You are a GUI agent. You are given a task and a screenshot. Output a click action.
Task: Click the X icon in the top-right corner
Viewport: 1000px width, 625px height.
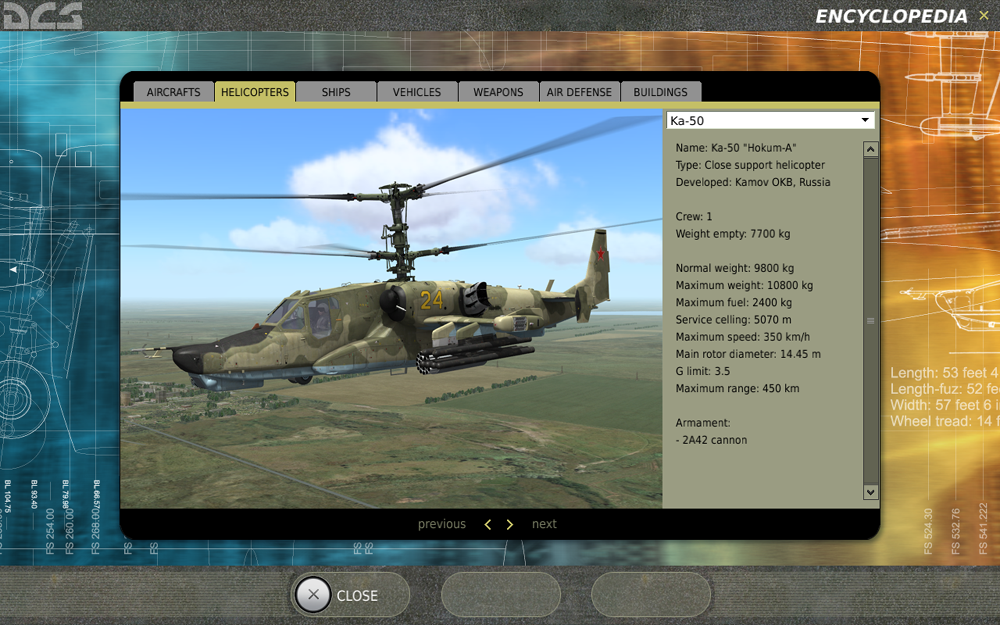(x=983, y=16)
